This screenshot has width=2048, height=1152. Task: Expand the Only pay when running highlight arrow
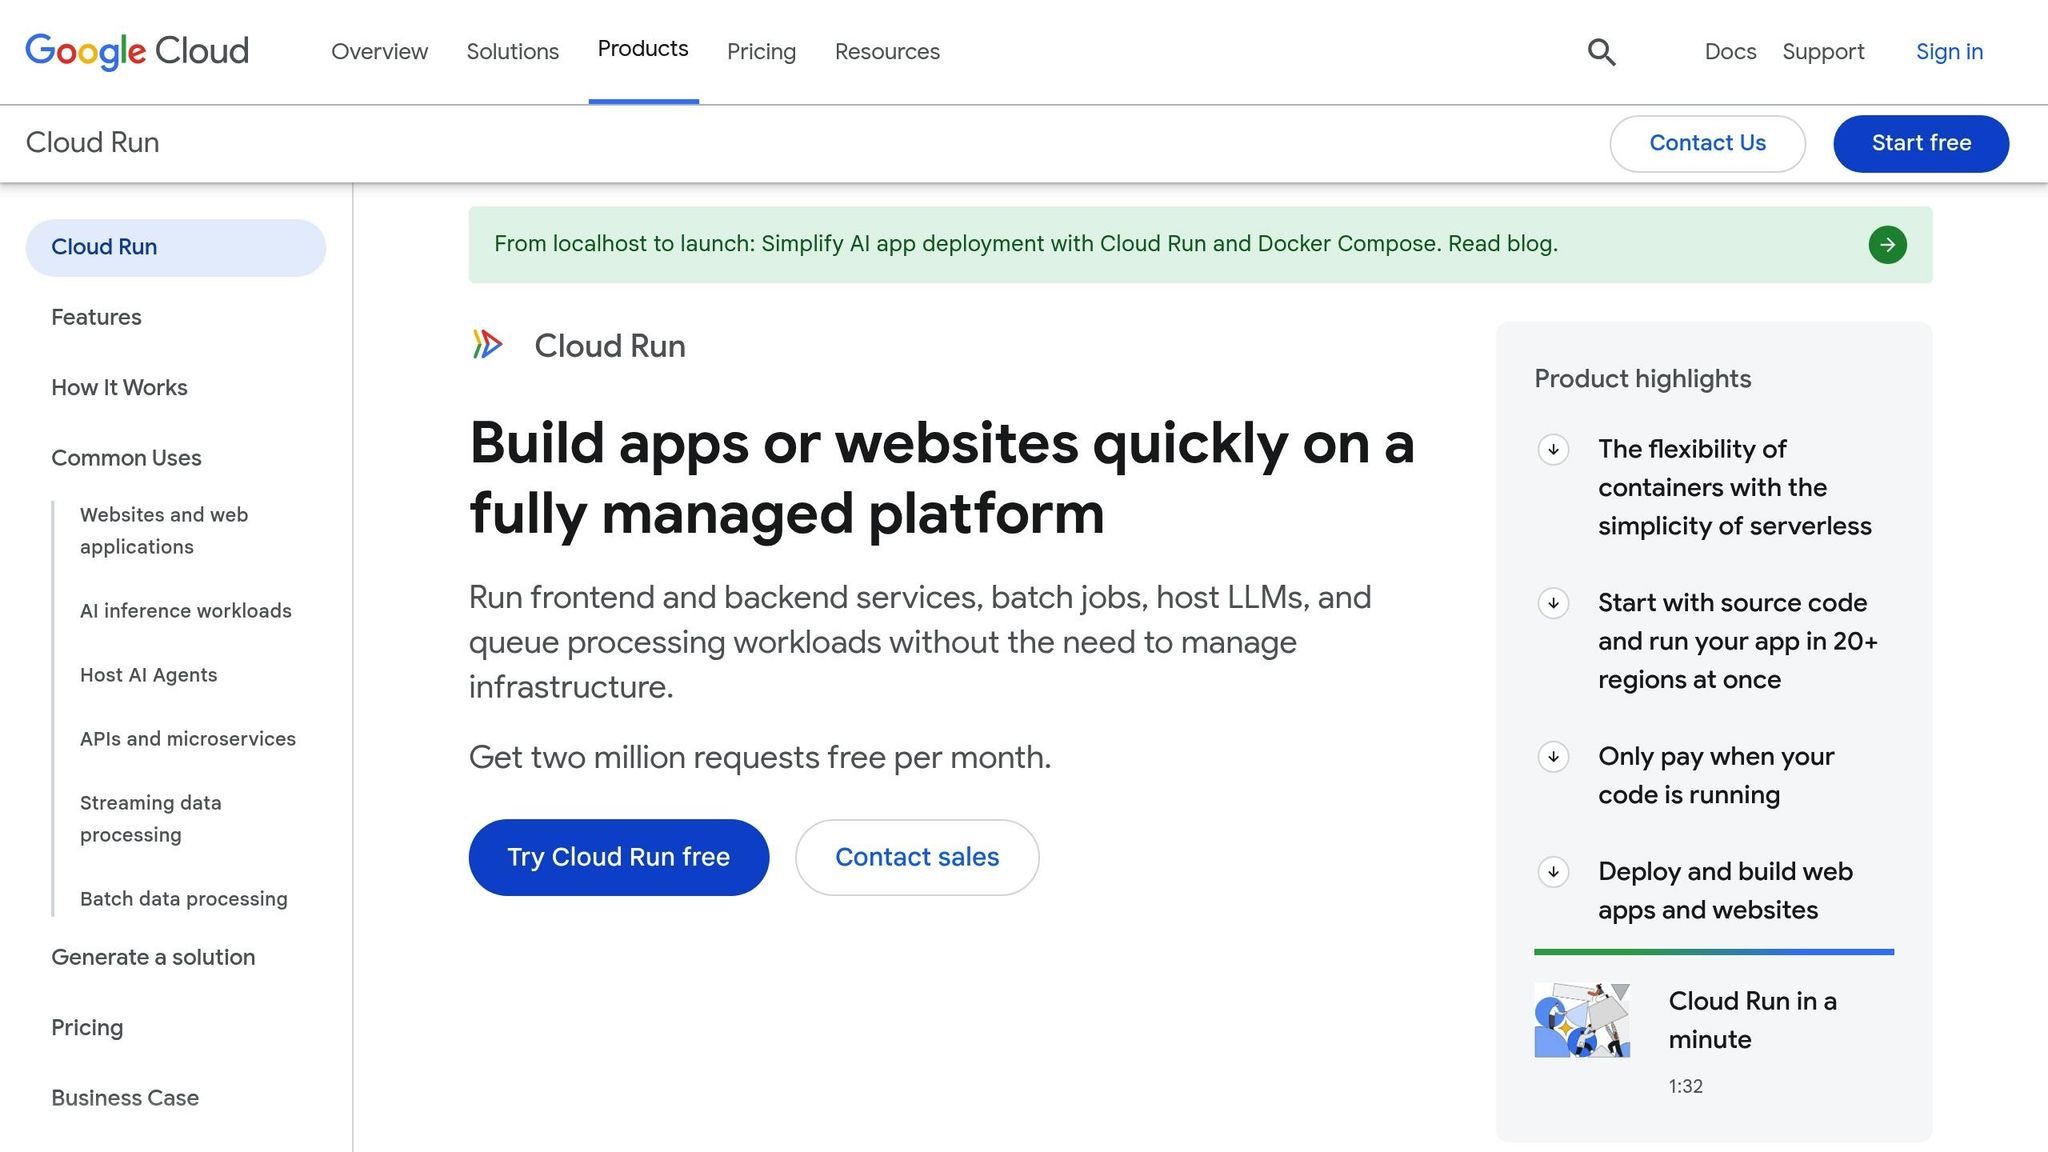(1553, 757)
